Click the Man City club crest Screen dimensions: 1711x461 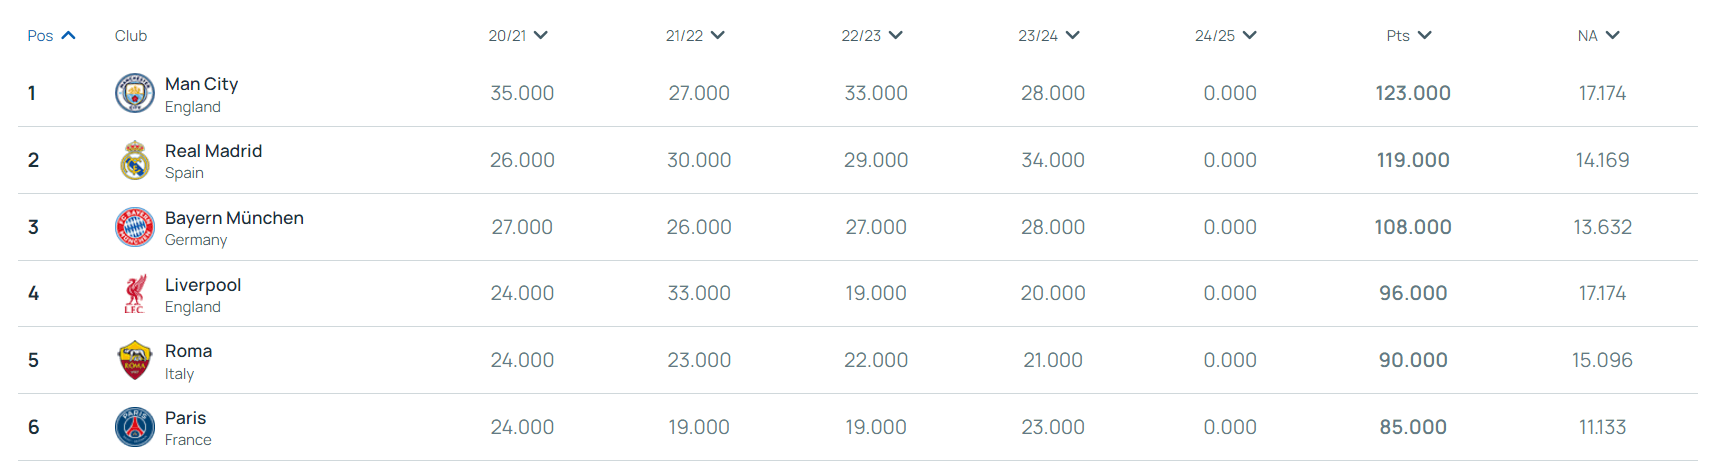134,93
